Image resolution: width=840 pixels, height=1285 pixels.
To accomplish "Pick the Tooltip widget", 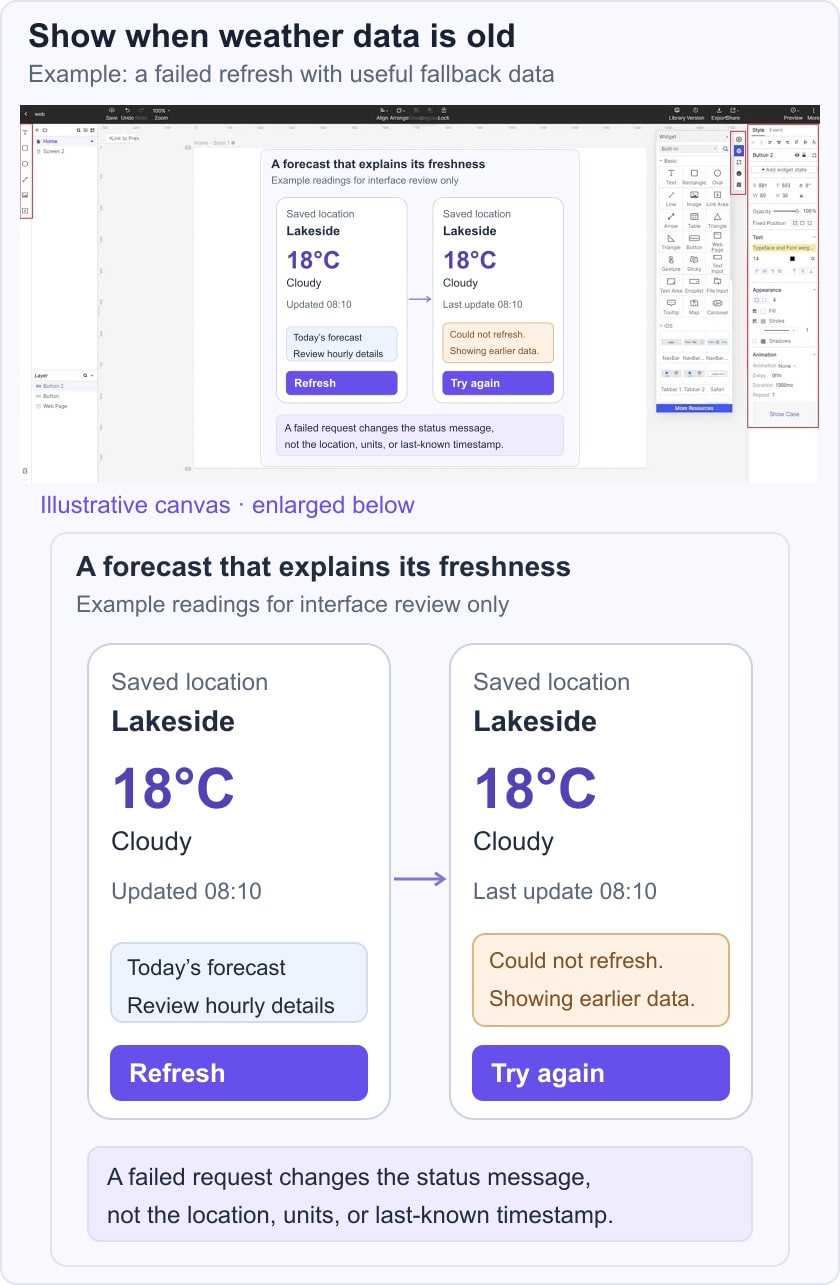I will [x=671, y=307].
